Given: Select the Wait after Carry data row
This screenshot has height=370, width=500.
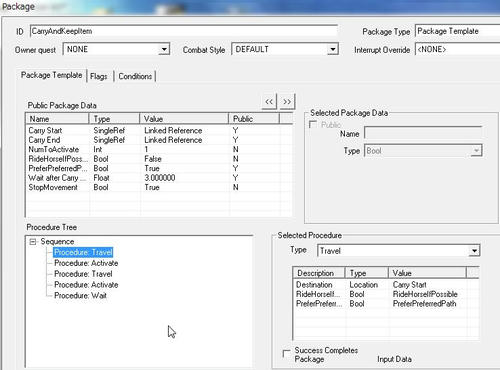Looking at the screenshot, I should coord(159,178).
